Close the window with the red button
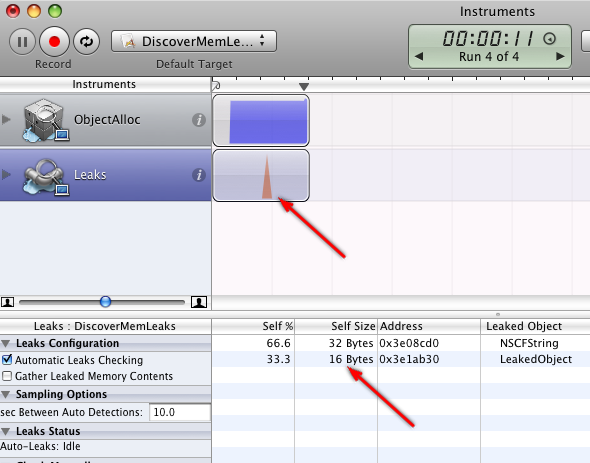The image size is (590, 463). [x=13, y=11]
